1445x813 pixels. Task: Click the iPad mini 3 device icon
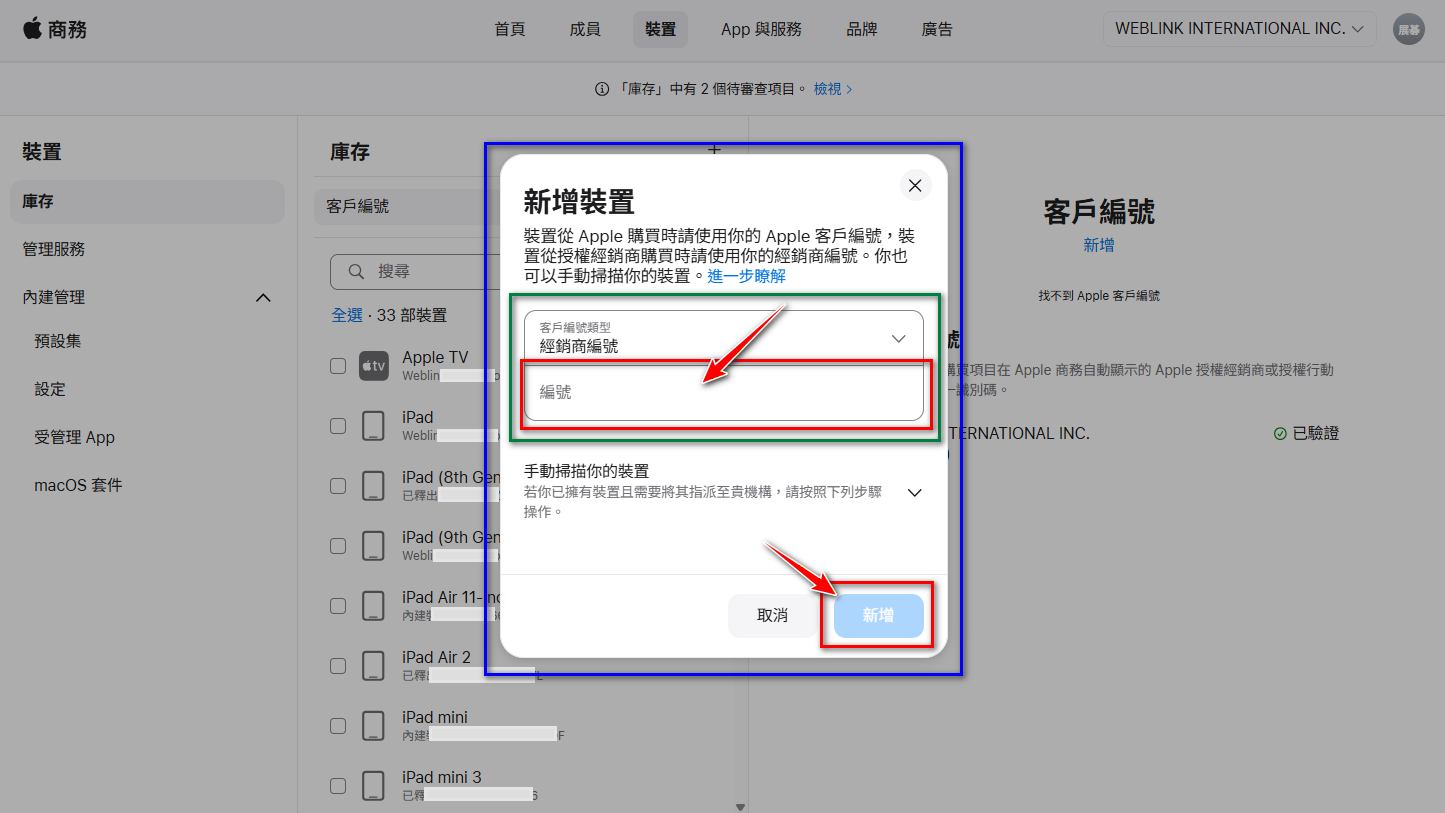(373, 786)
